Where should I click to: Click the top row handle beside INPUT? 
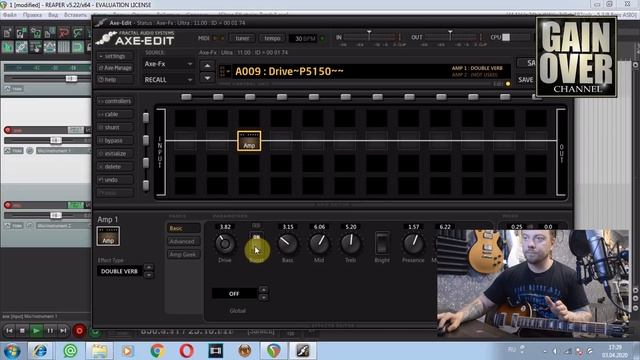pos(146,118)
